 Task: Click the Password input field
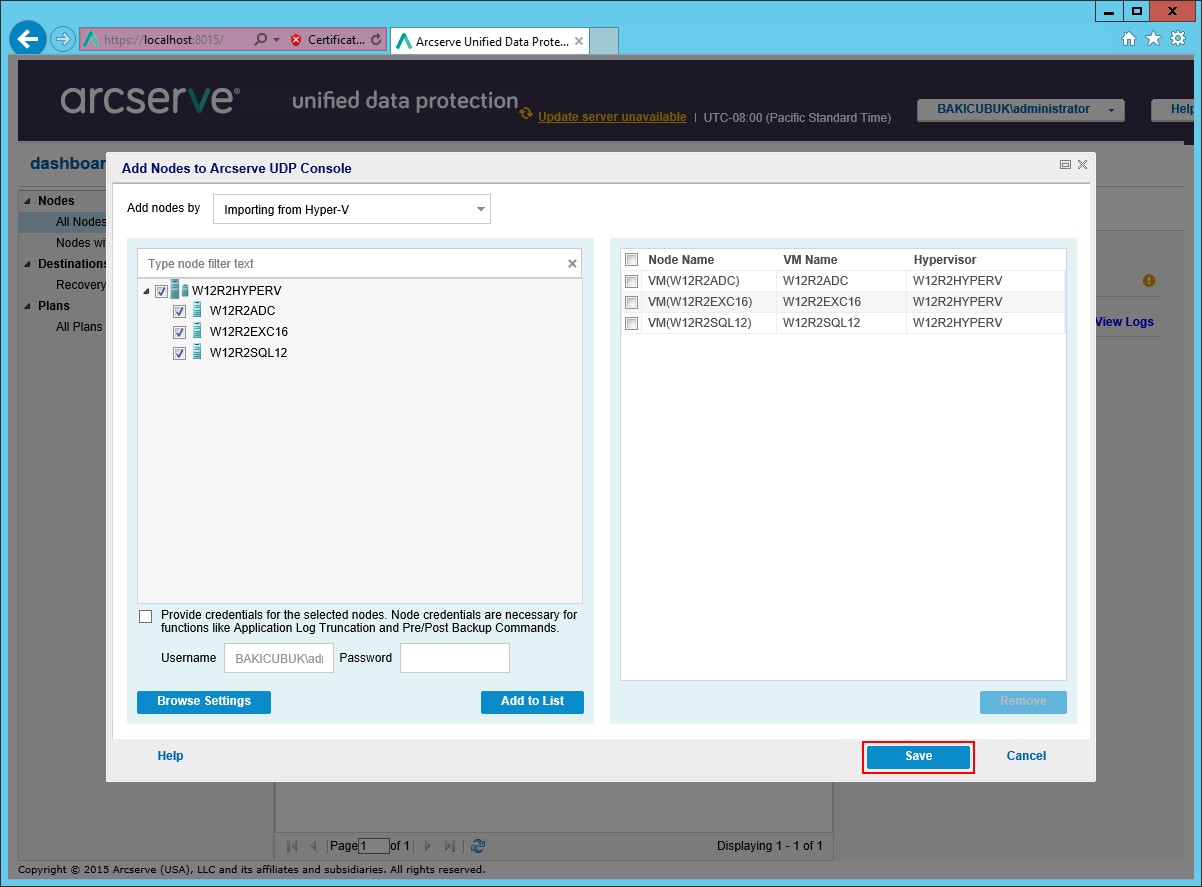click(x=455, y=658)
